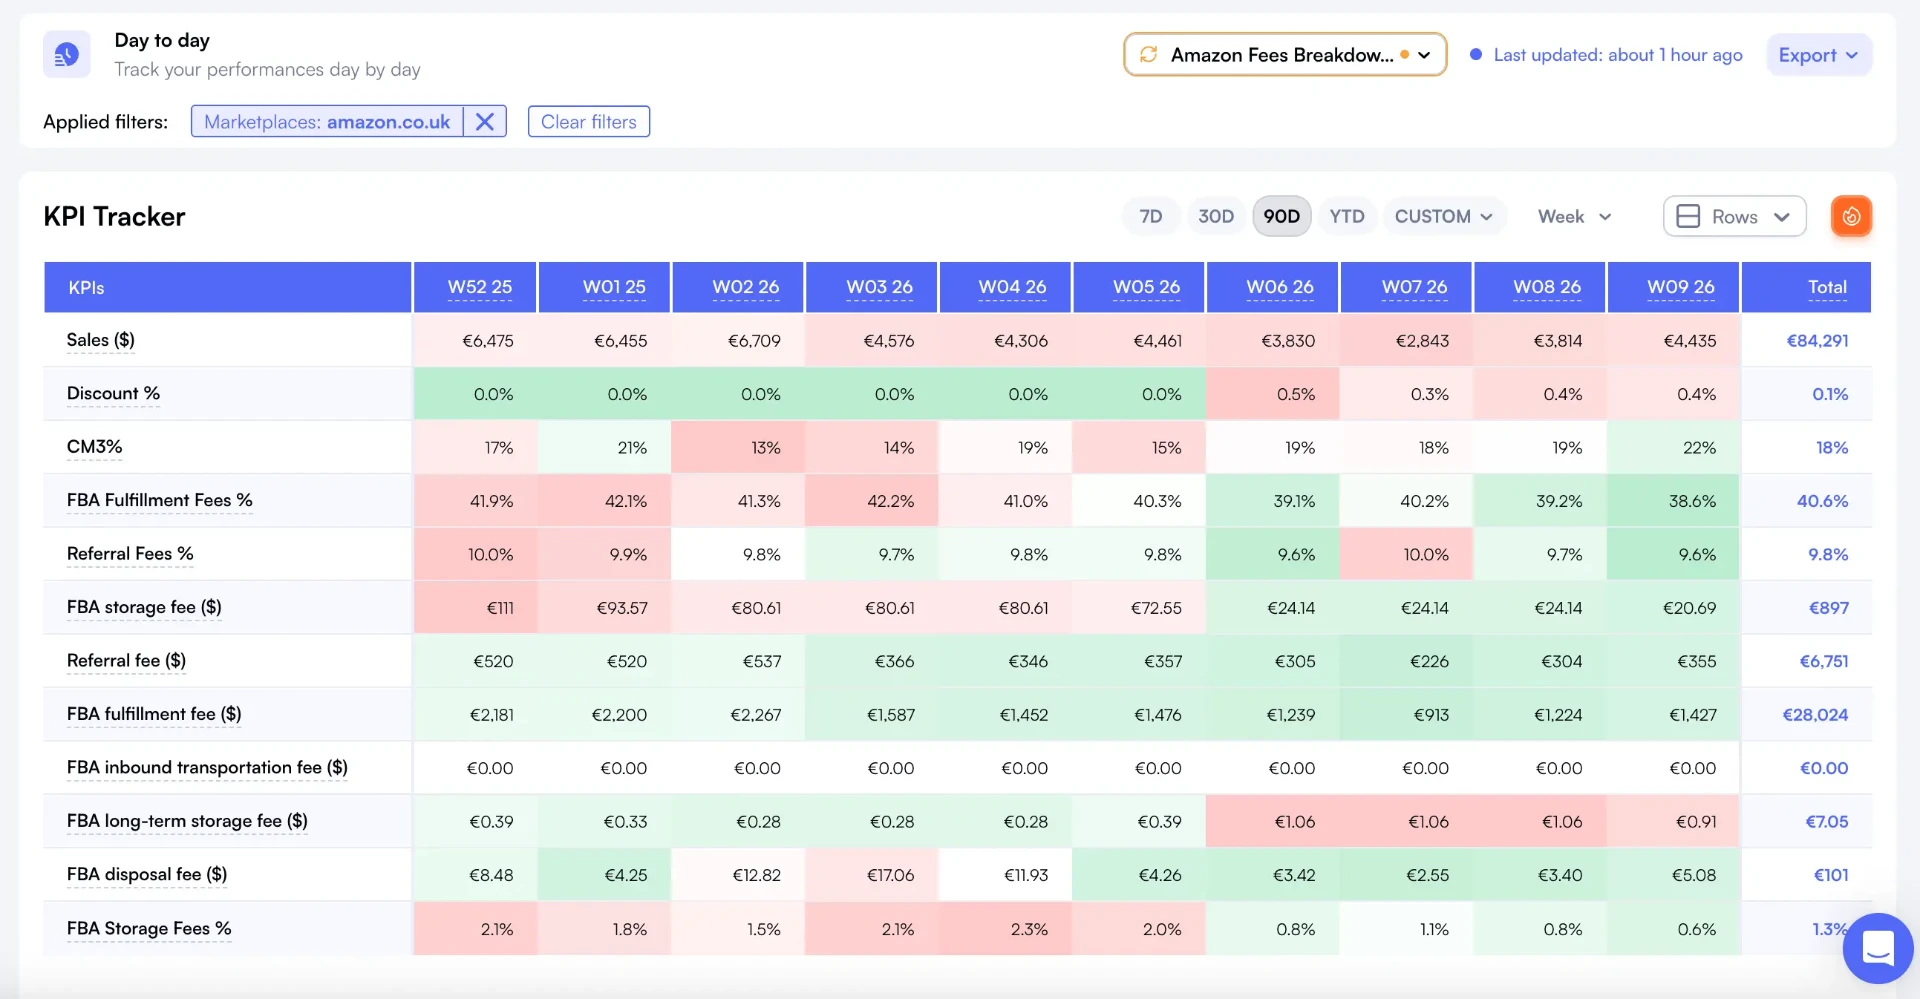Click the €7.05 long-term storage total

click(1826, 822)
